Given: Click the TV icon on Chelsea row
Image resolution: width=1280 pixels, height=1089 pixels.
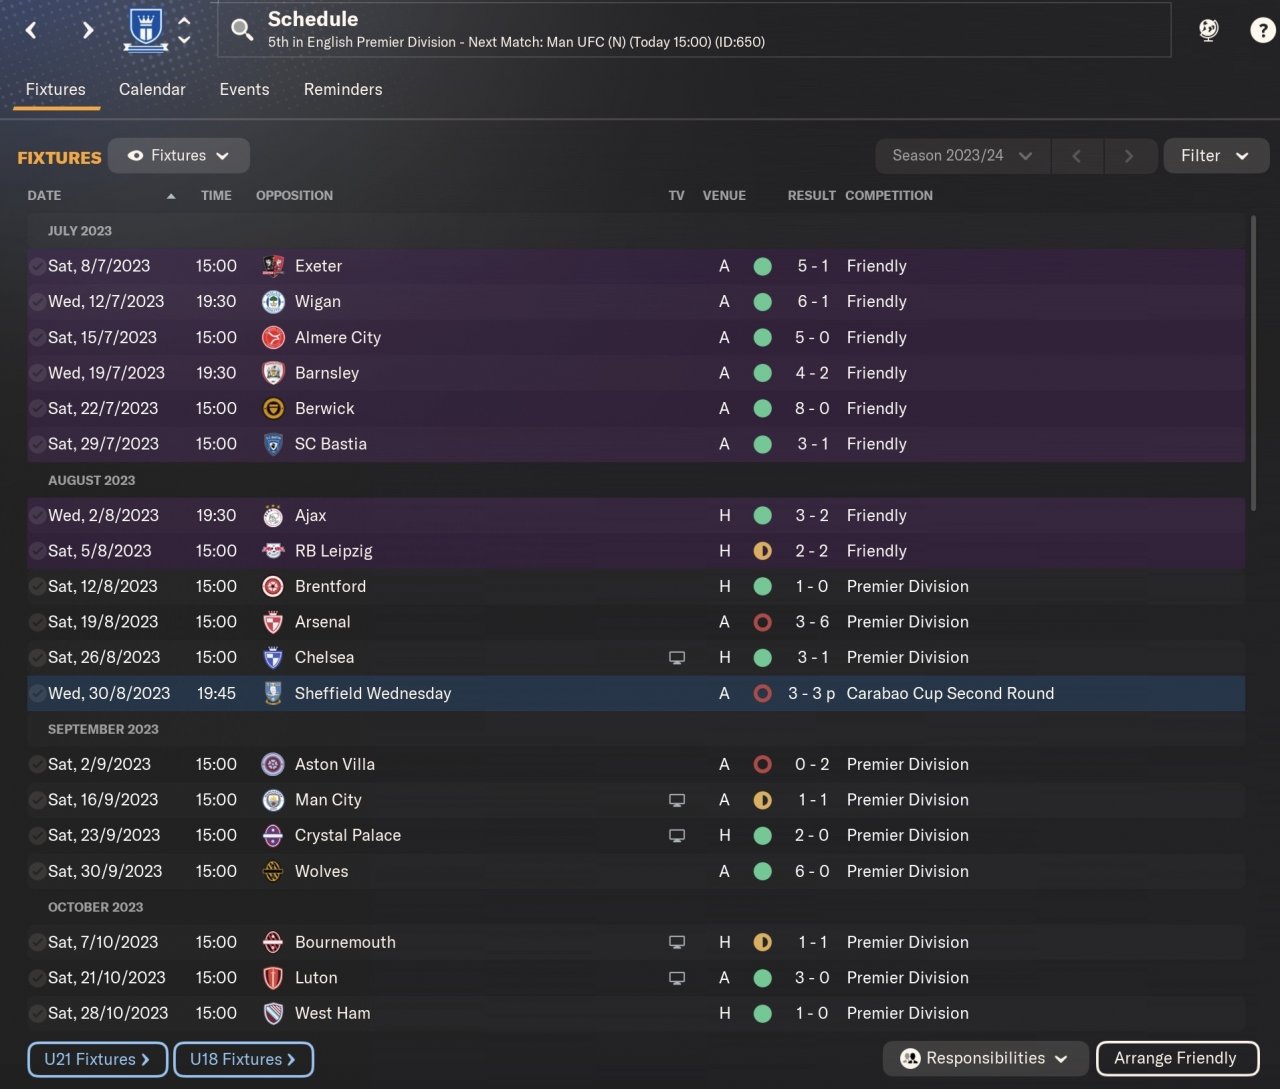Looking at the screenshot, I should 677,658.
